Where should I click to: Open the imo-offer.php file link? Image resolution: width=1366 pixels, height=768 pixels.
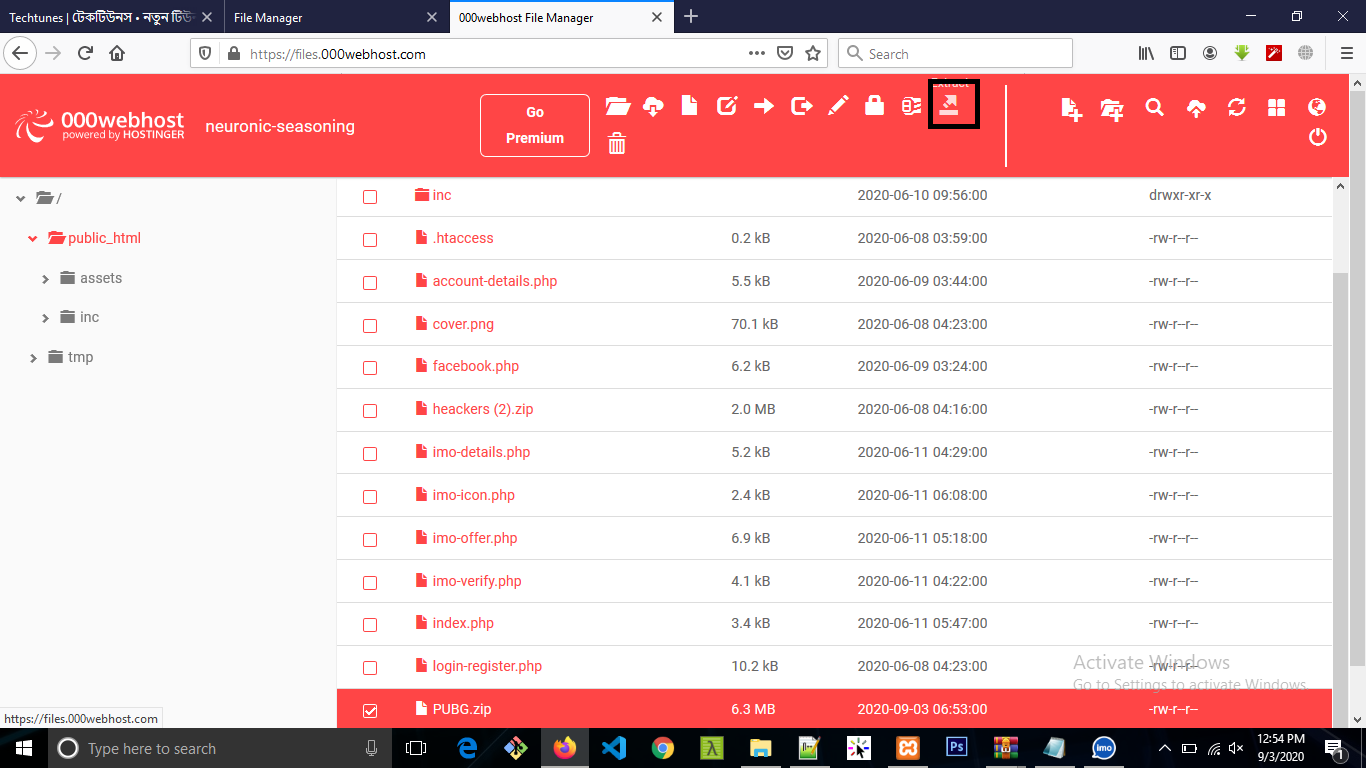pos(475,538)
